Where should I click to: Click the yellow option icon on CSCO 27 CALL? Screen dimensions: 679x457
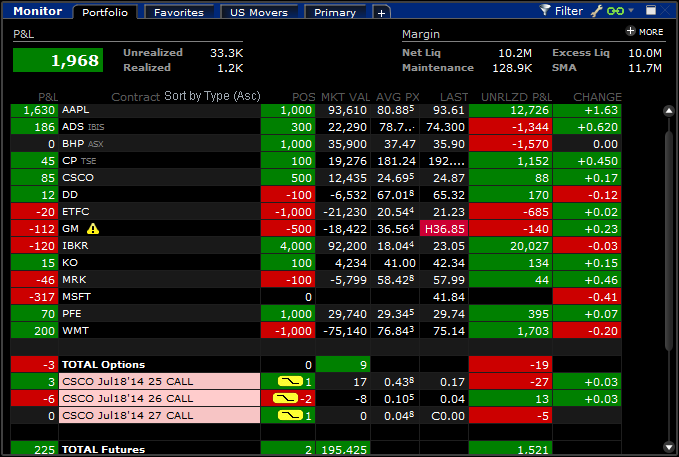click(x=290, y=415)
